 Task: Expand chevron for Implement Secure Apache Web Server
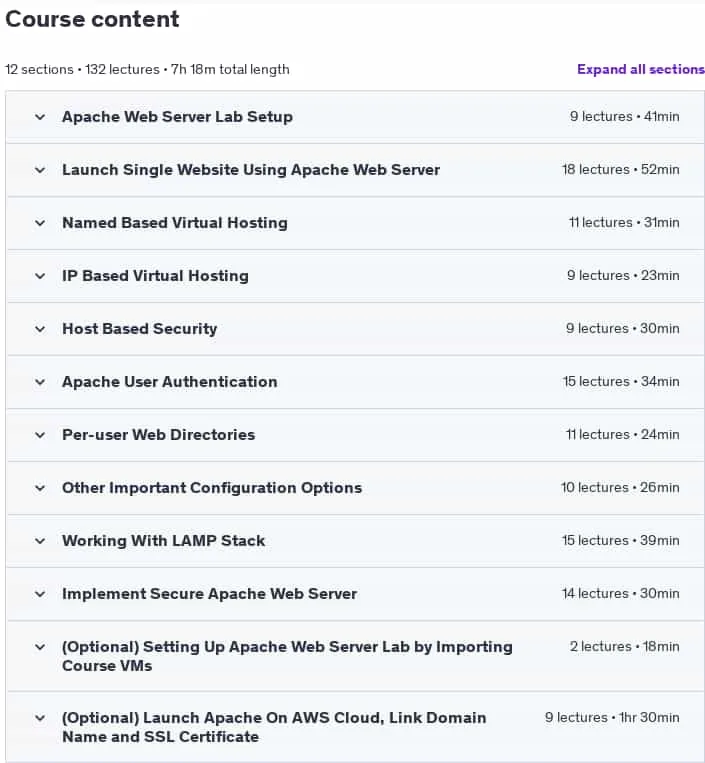(40, 595)
